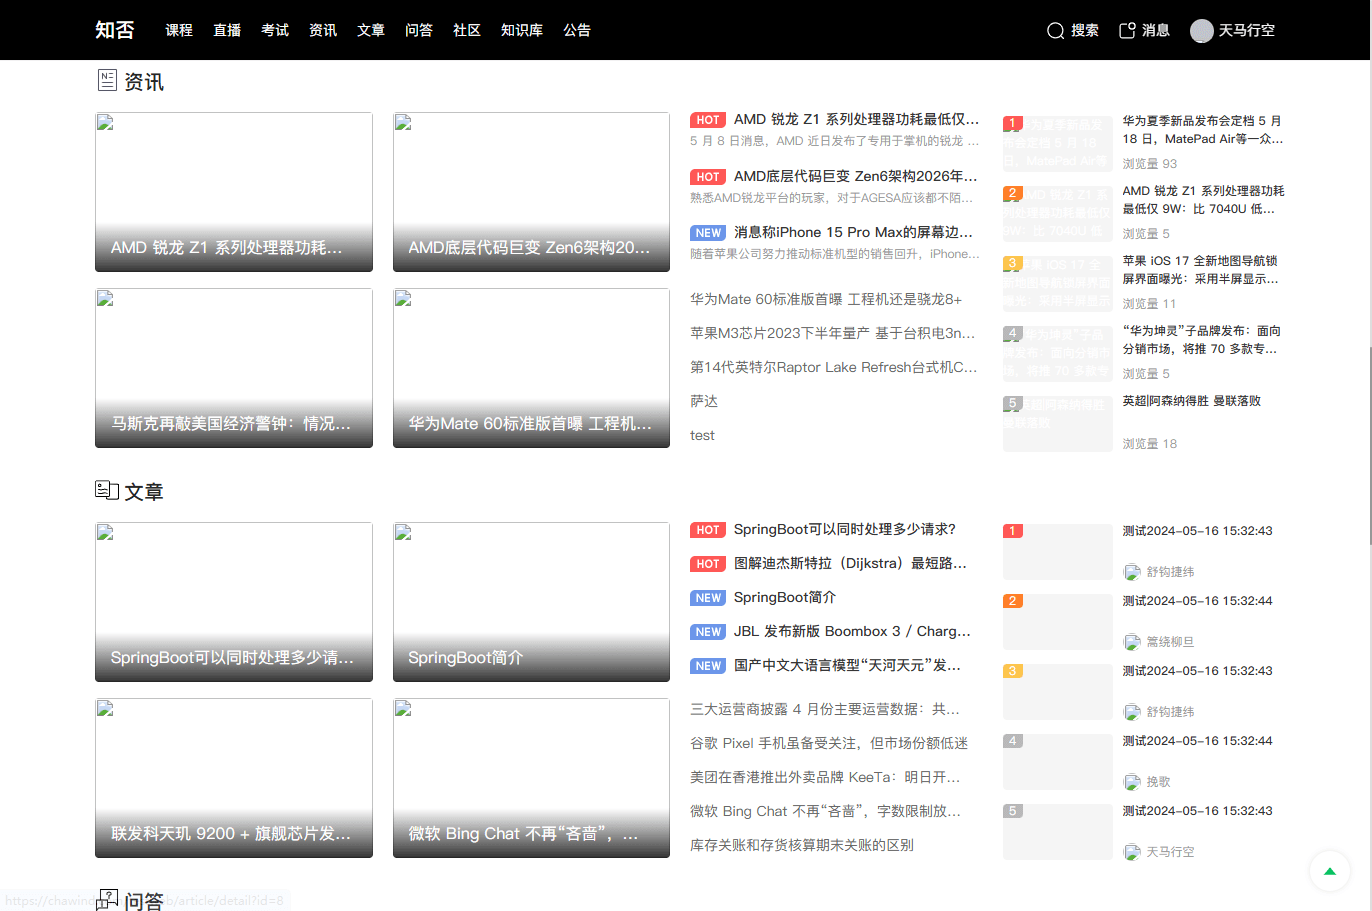This screenshot has width=1372, height=911.
Task: Click the 天马行空 user avatar
Action: point(1201,31)
